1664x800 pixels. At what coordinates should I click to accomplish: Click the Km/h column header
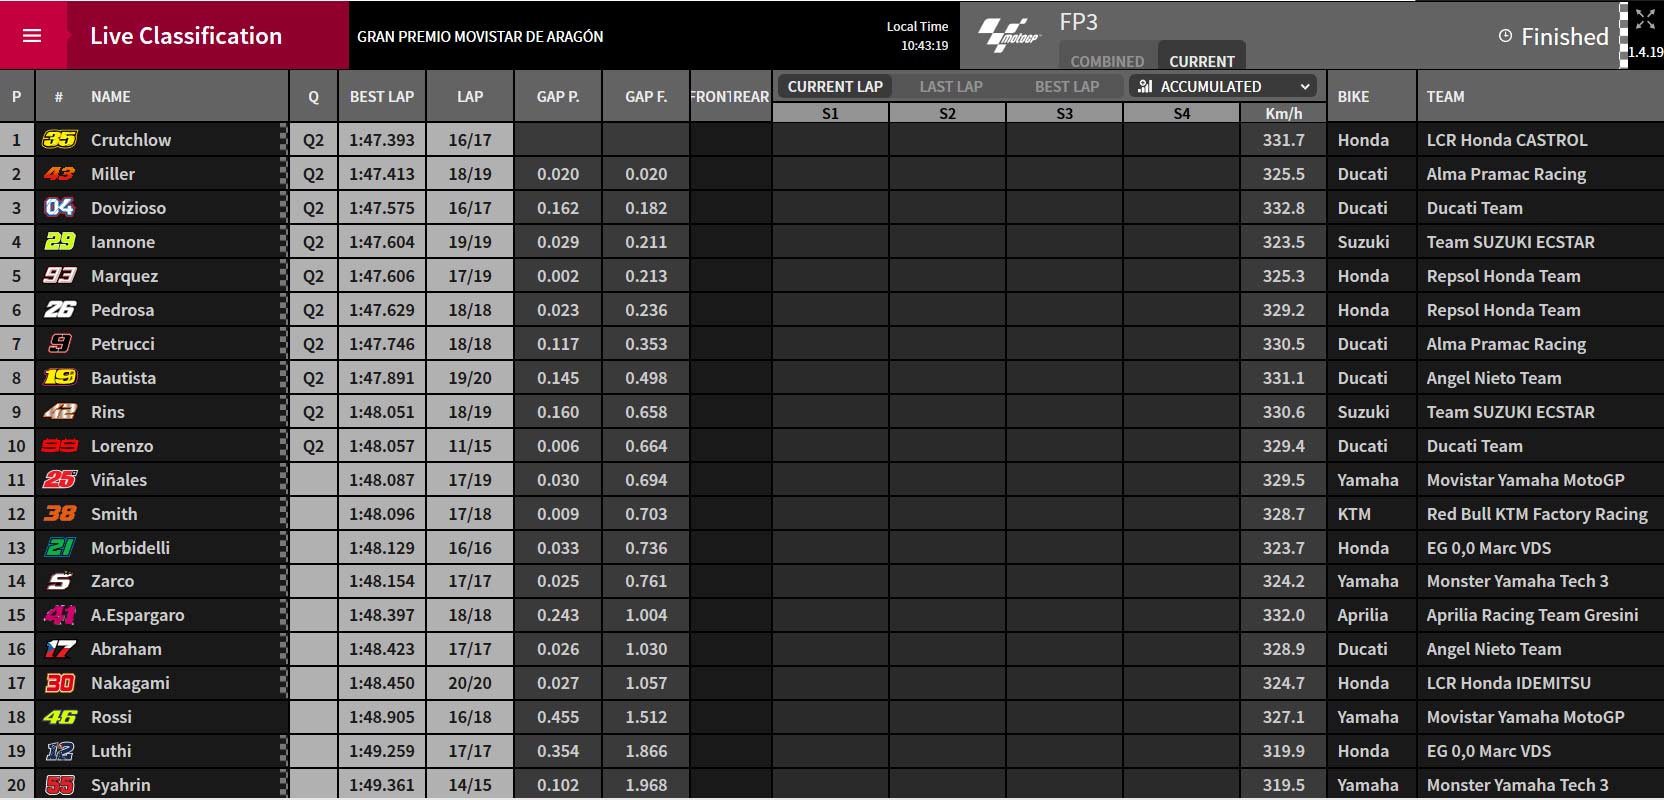click(1284, 113)
